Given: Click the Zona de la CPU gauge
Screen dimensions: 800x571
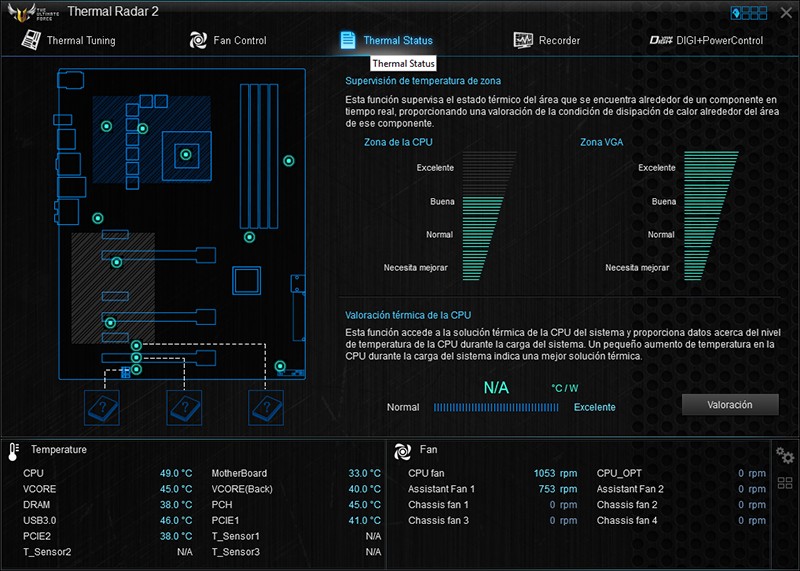Looking at the screenshot, I should (x=489, y=216).
